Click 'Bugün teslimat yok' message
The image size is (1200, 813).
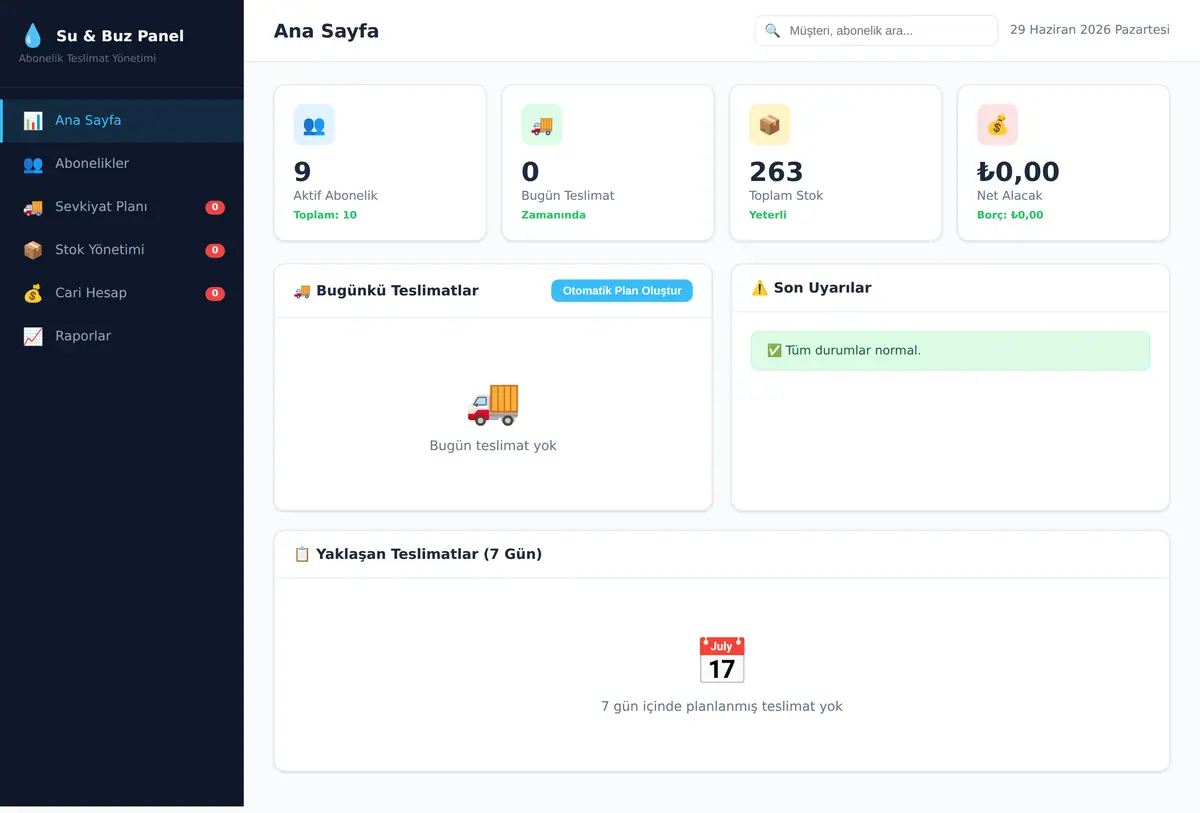(493, 446)
